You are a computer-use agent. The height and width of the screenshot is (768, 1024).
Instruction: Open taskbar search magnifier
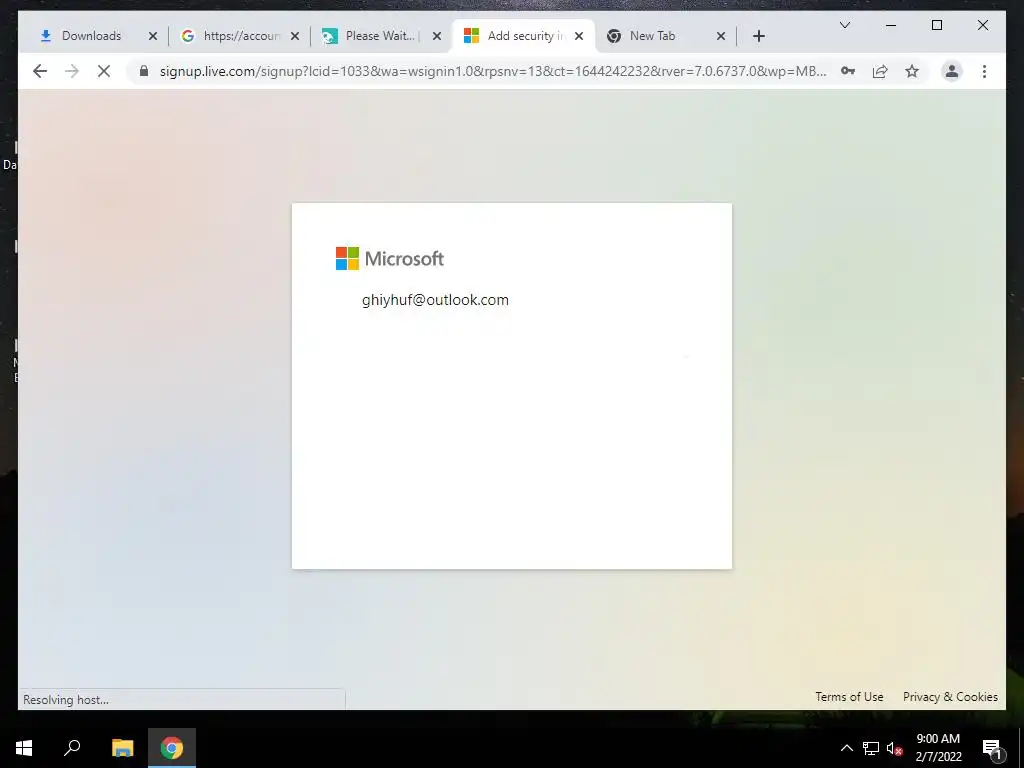(x=72, y=748)
